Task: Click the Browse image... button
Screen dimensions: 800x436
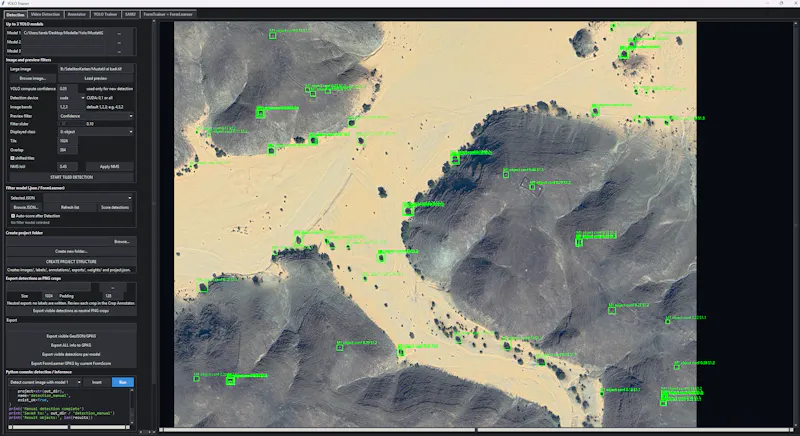Action: click(33, 79)
